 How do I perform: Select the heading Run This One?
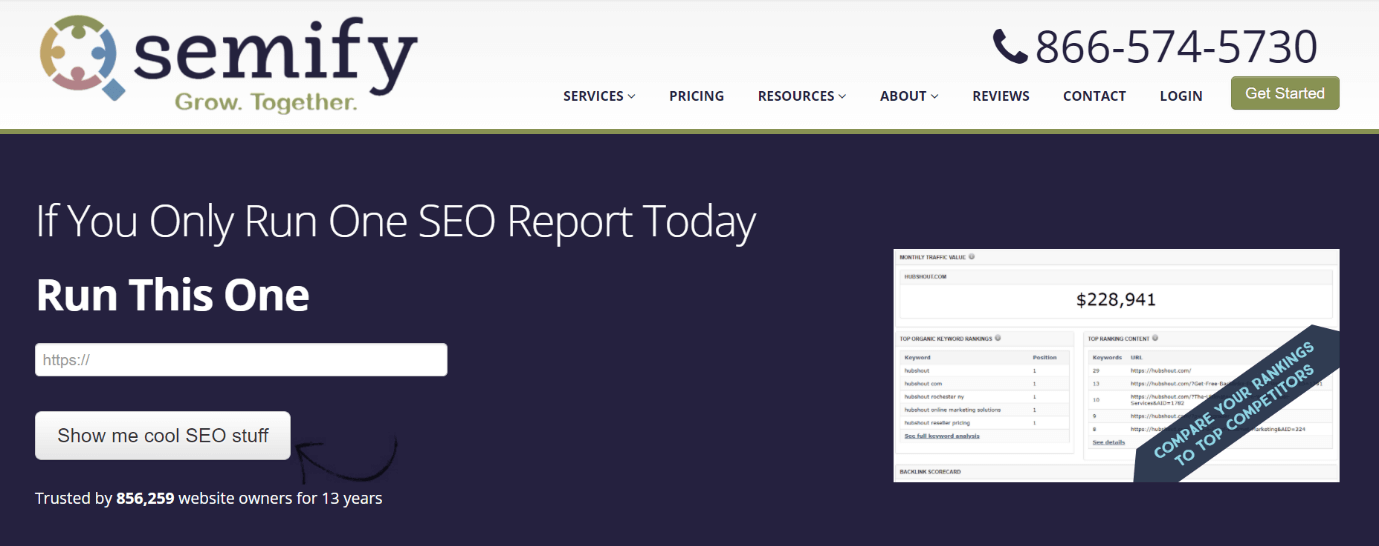click(x=172, y=295)
